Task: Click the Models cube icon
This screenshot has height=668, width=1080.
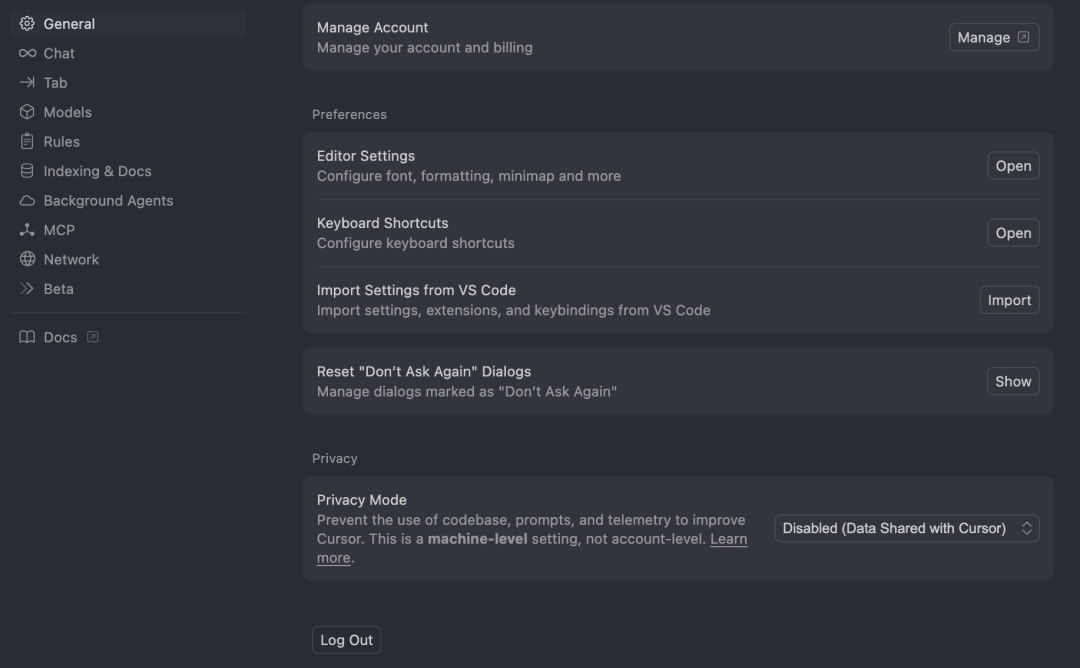Action: (x=27, y=112)
